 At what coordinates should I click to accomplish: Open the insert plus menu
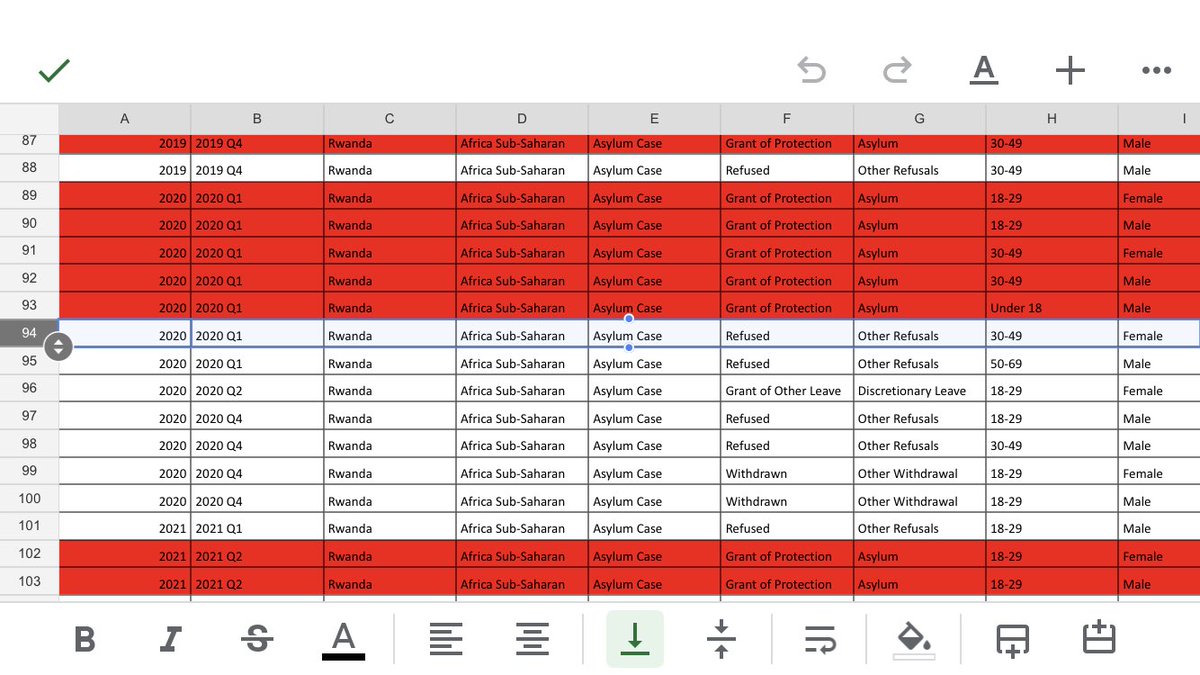(1070, 70)
